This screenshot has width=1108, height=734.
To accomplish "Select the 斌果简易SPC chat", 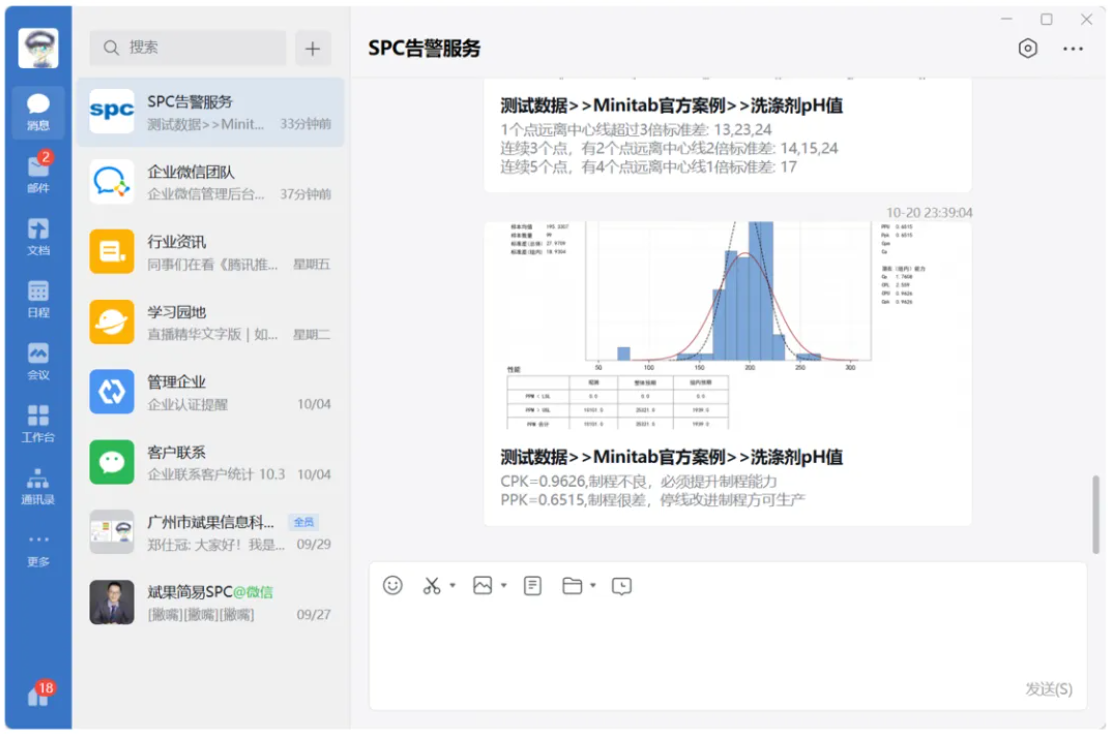I will [x=211, y=602].
